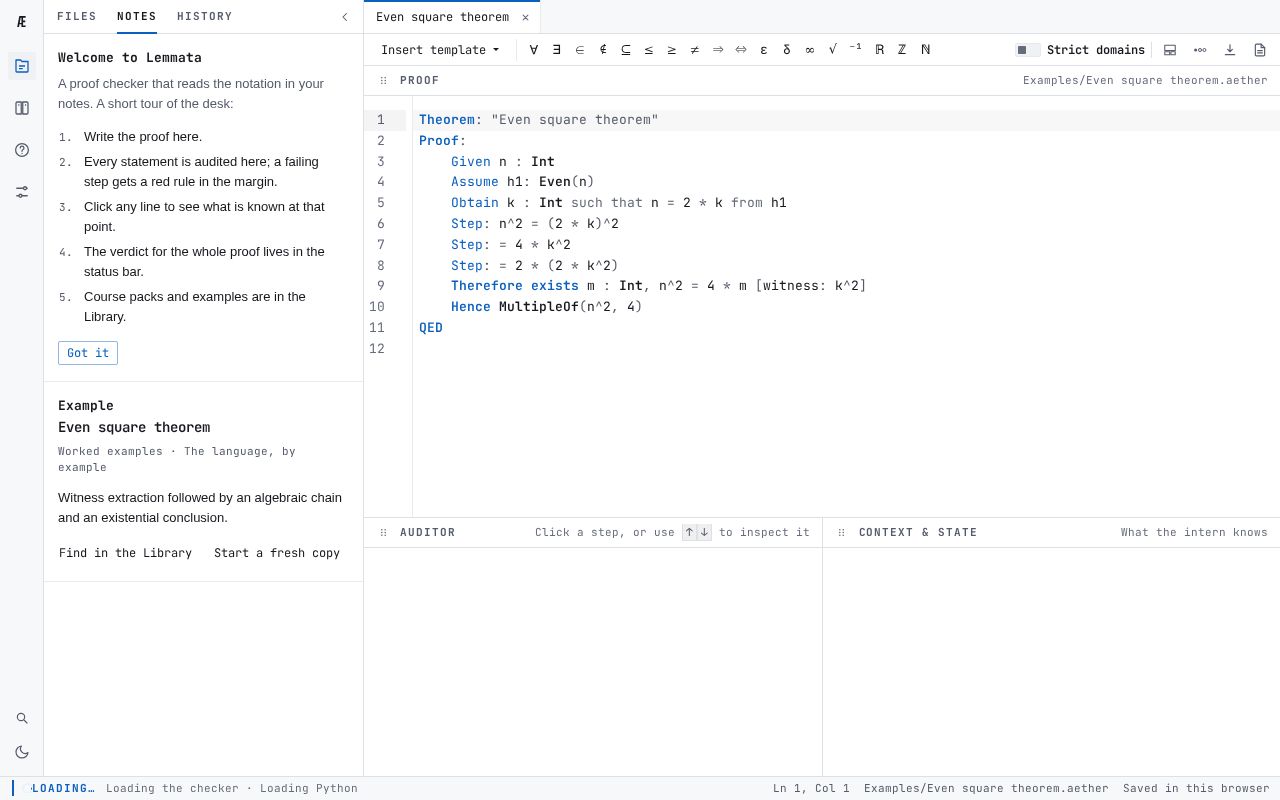Insert the greater-or-equal ≥ symbol

pos(672,50)
